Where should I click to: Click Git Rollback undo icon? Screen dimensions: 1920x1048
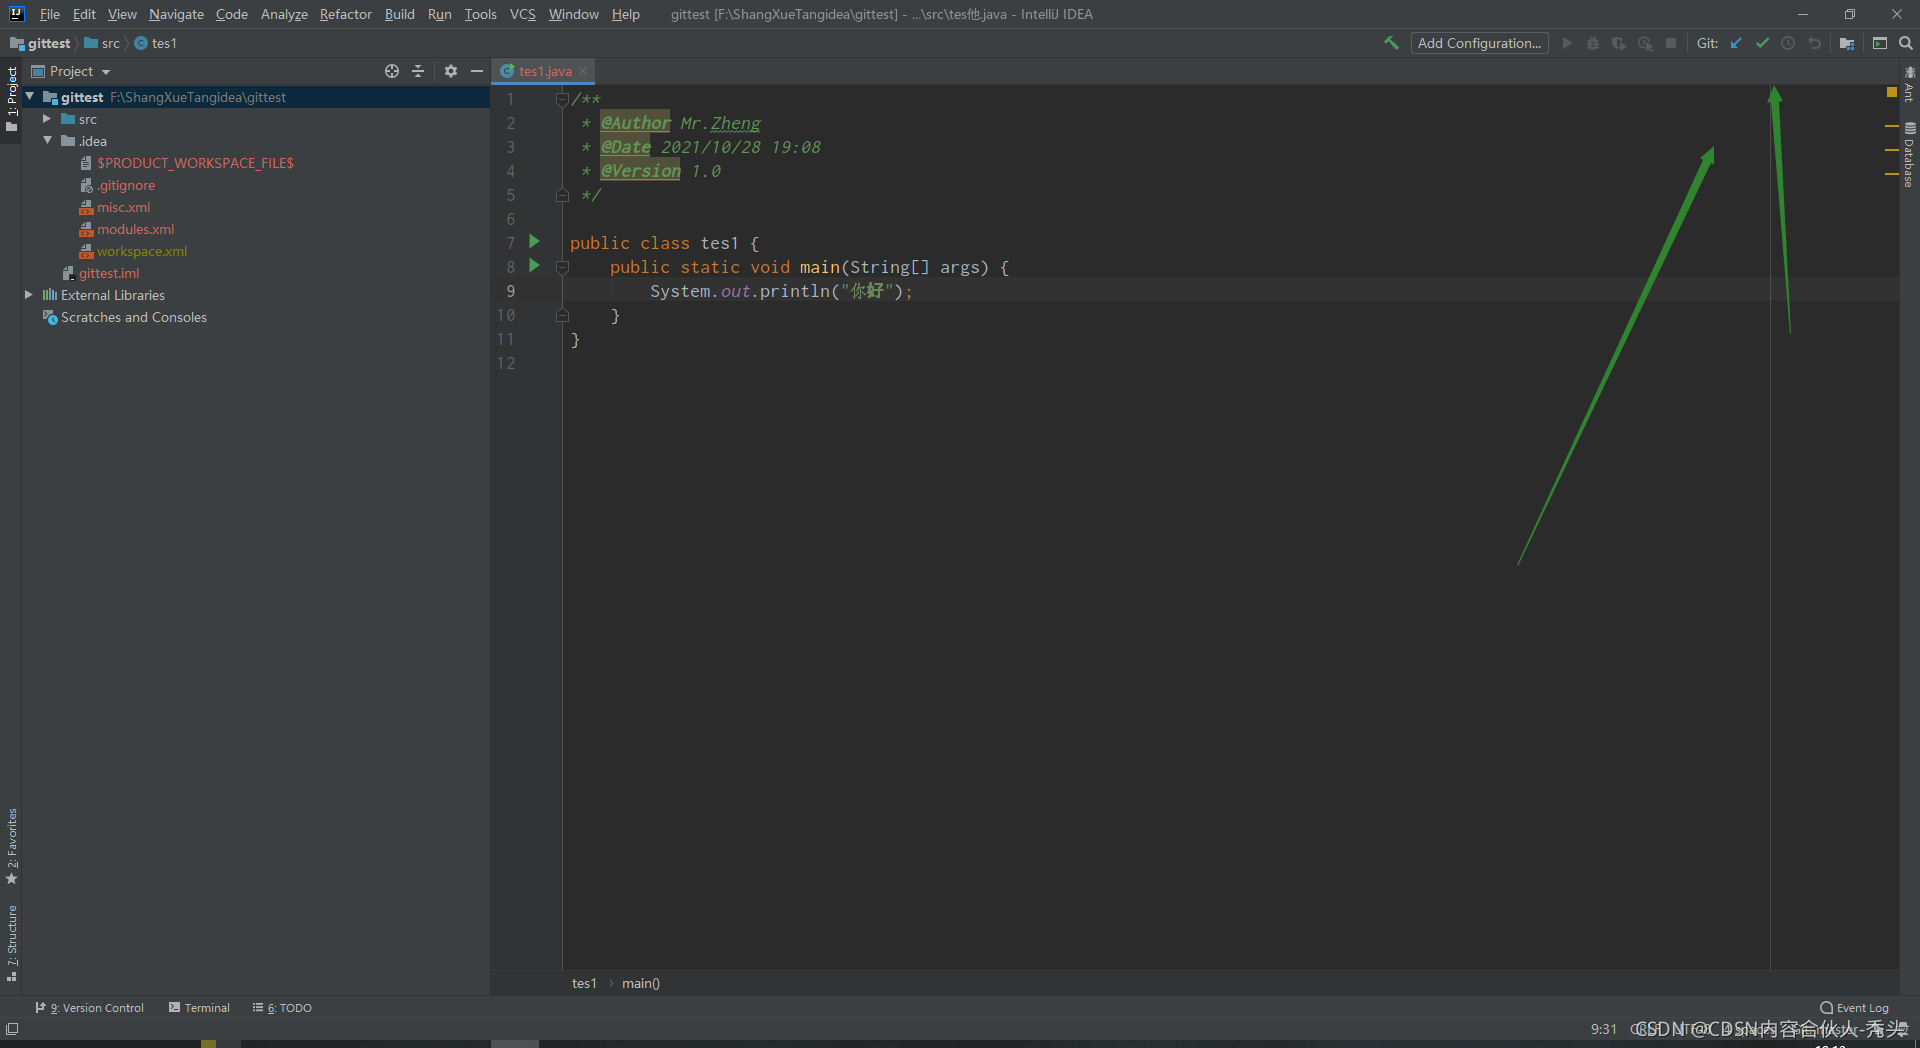click(x=1814, y=43)
